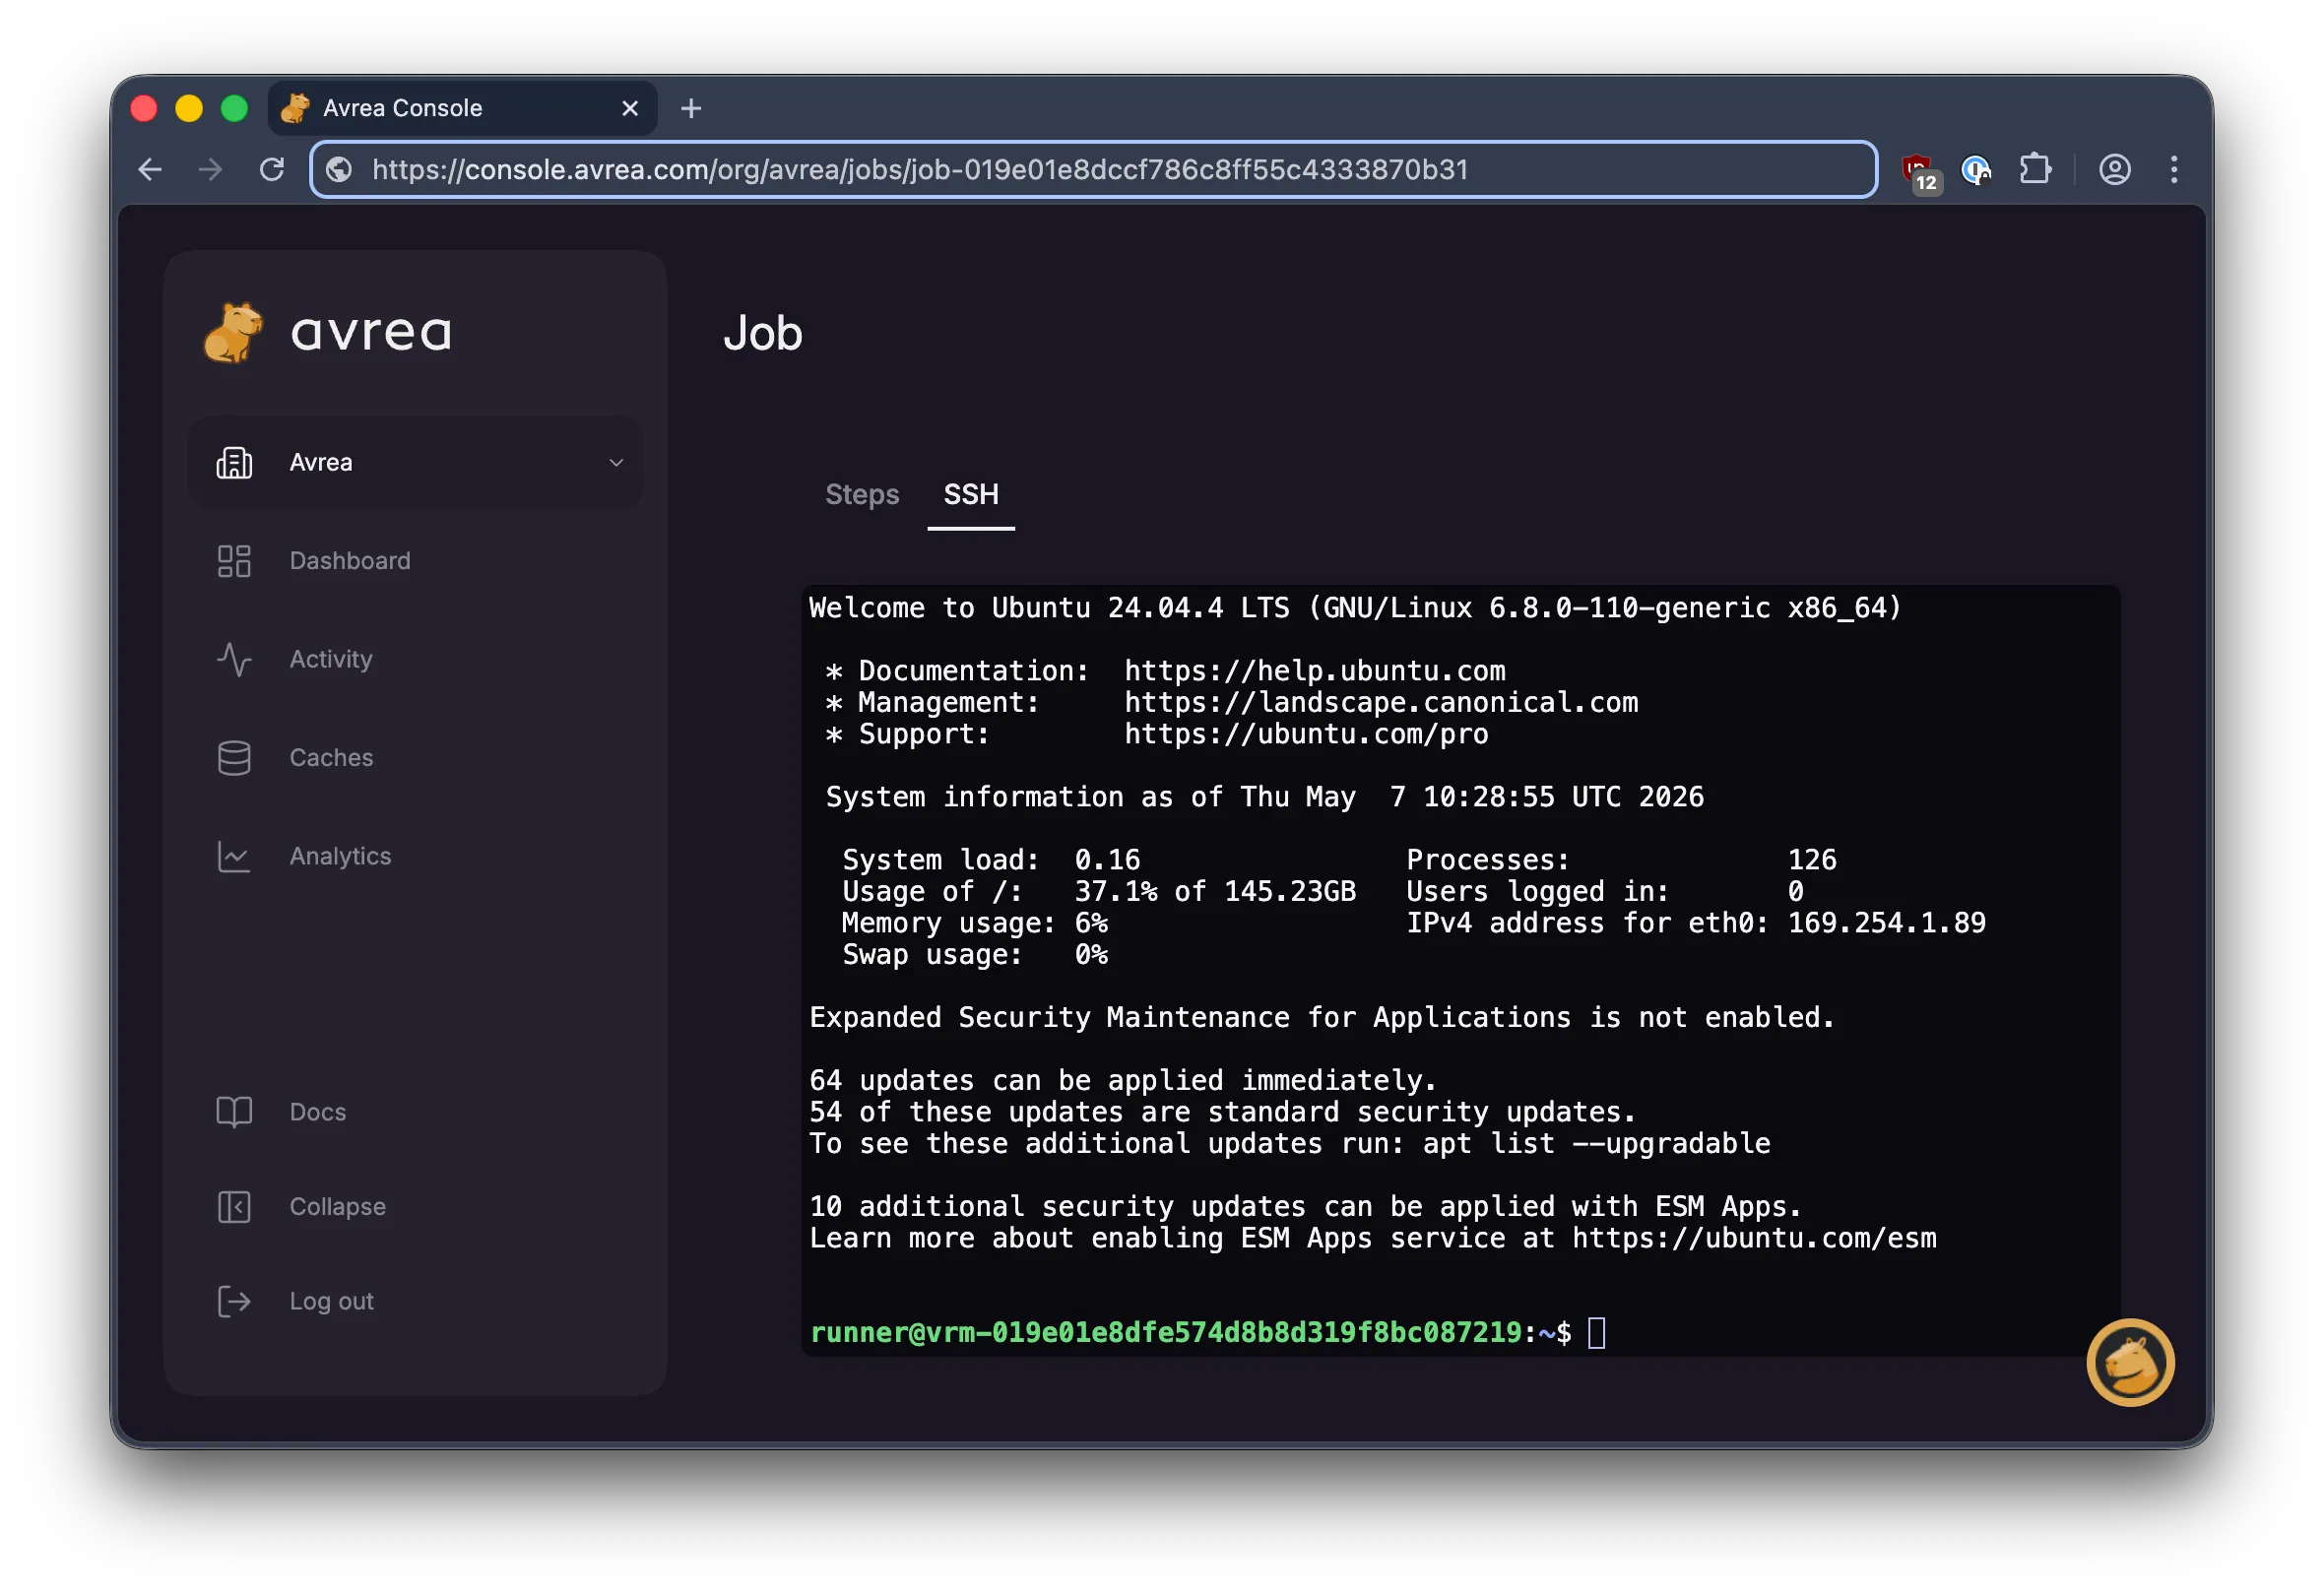Viewport: 2324px width, 1595px height.
Task: Open the Dashboard menu label
Action: pyautogui.click(x=350, y=561)
